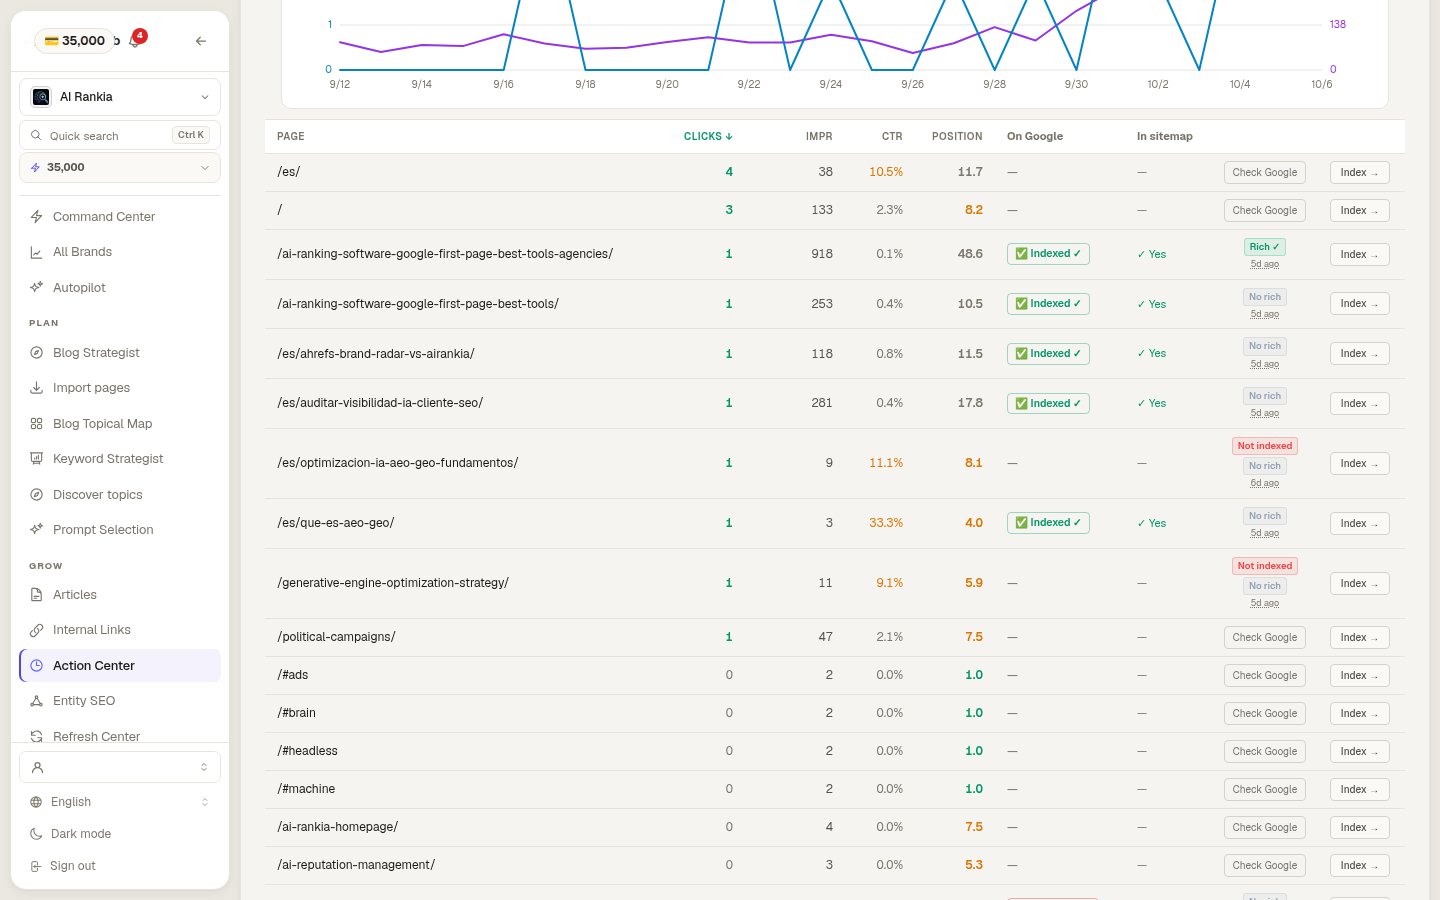Open the user account selector
Screen dimensions: 1440x900
tap(120, 767)
